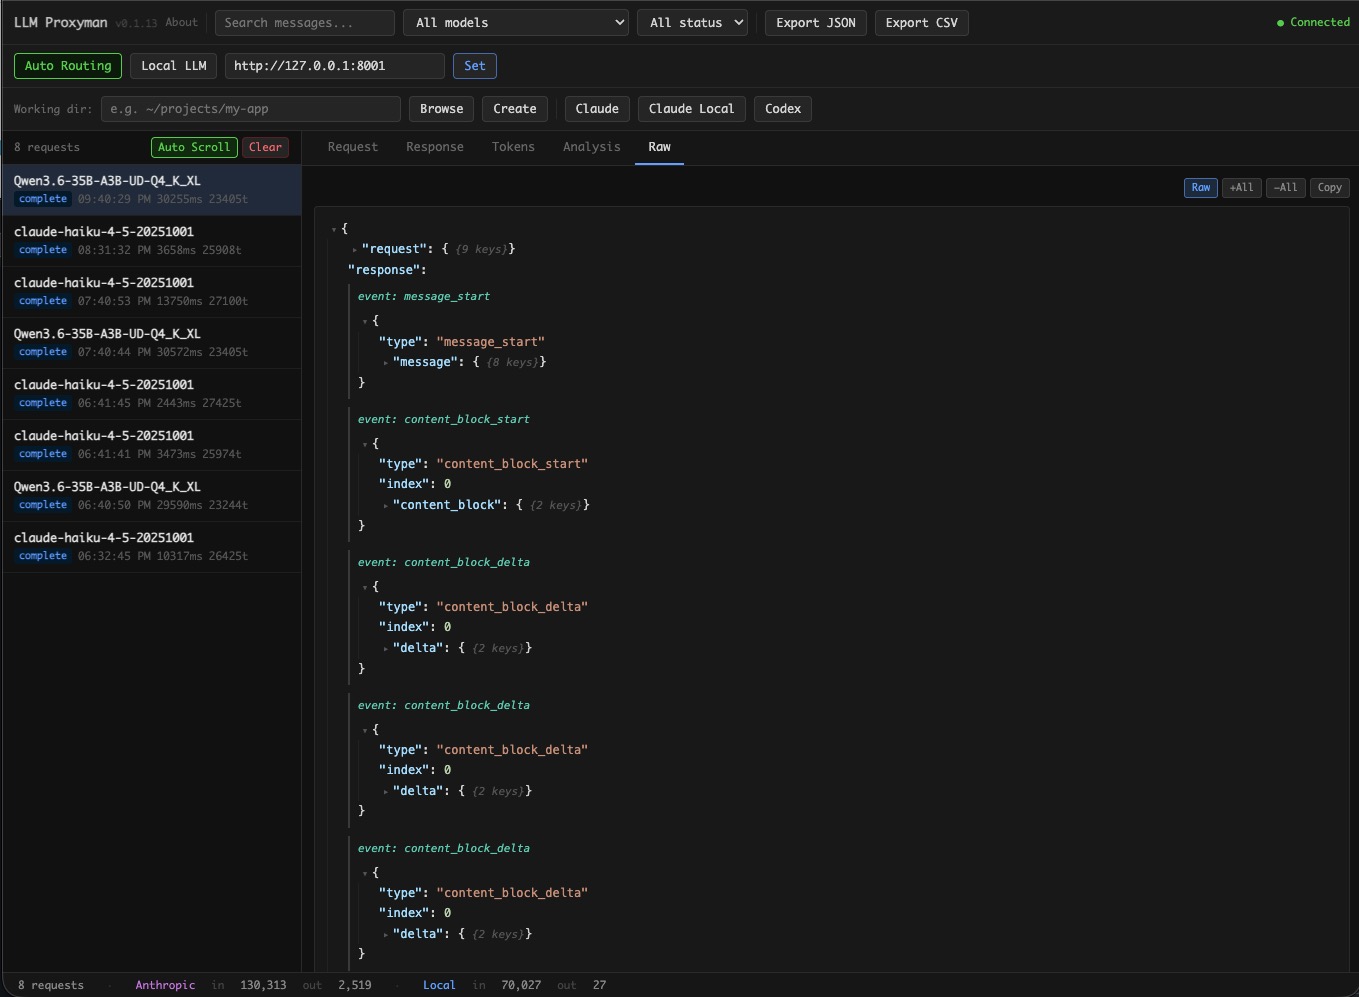Collapse the content_block_start event object
1359x997 pixels.
[365, 444]
